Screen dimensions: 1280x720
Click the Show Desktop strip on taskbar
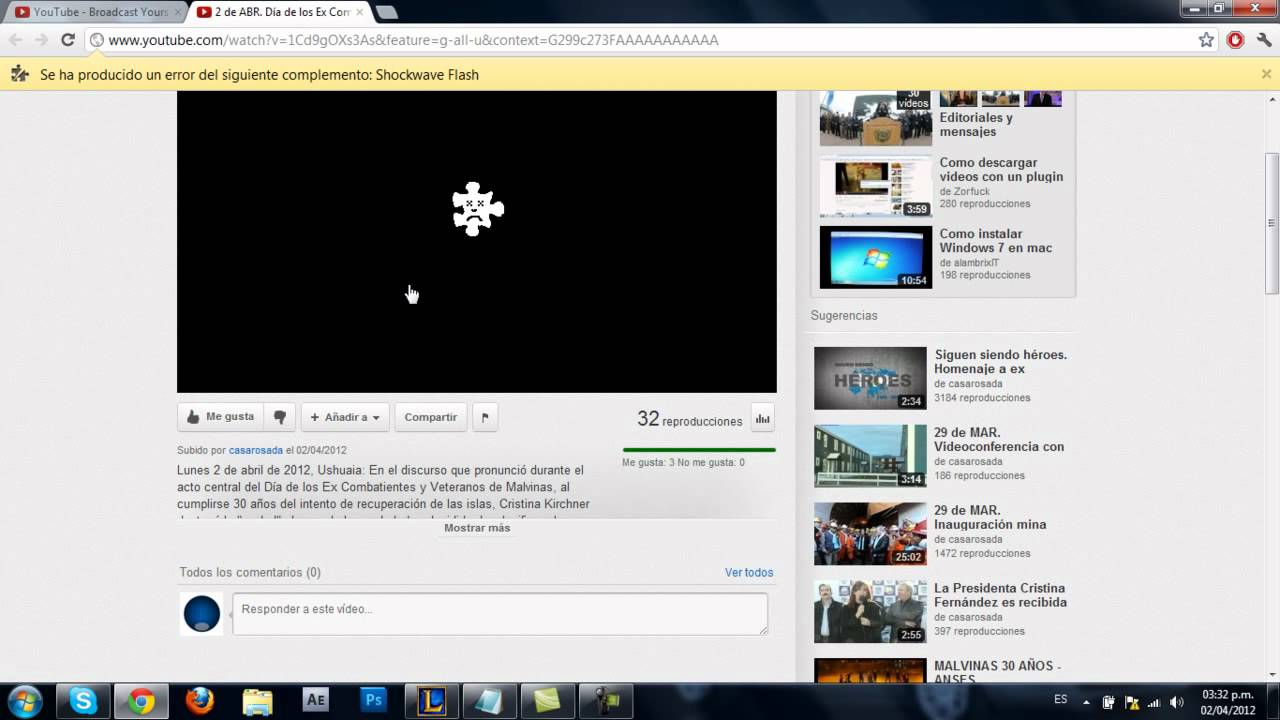click(1273, 702)
